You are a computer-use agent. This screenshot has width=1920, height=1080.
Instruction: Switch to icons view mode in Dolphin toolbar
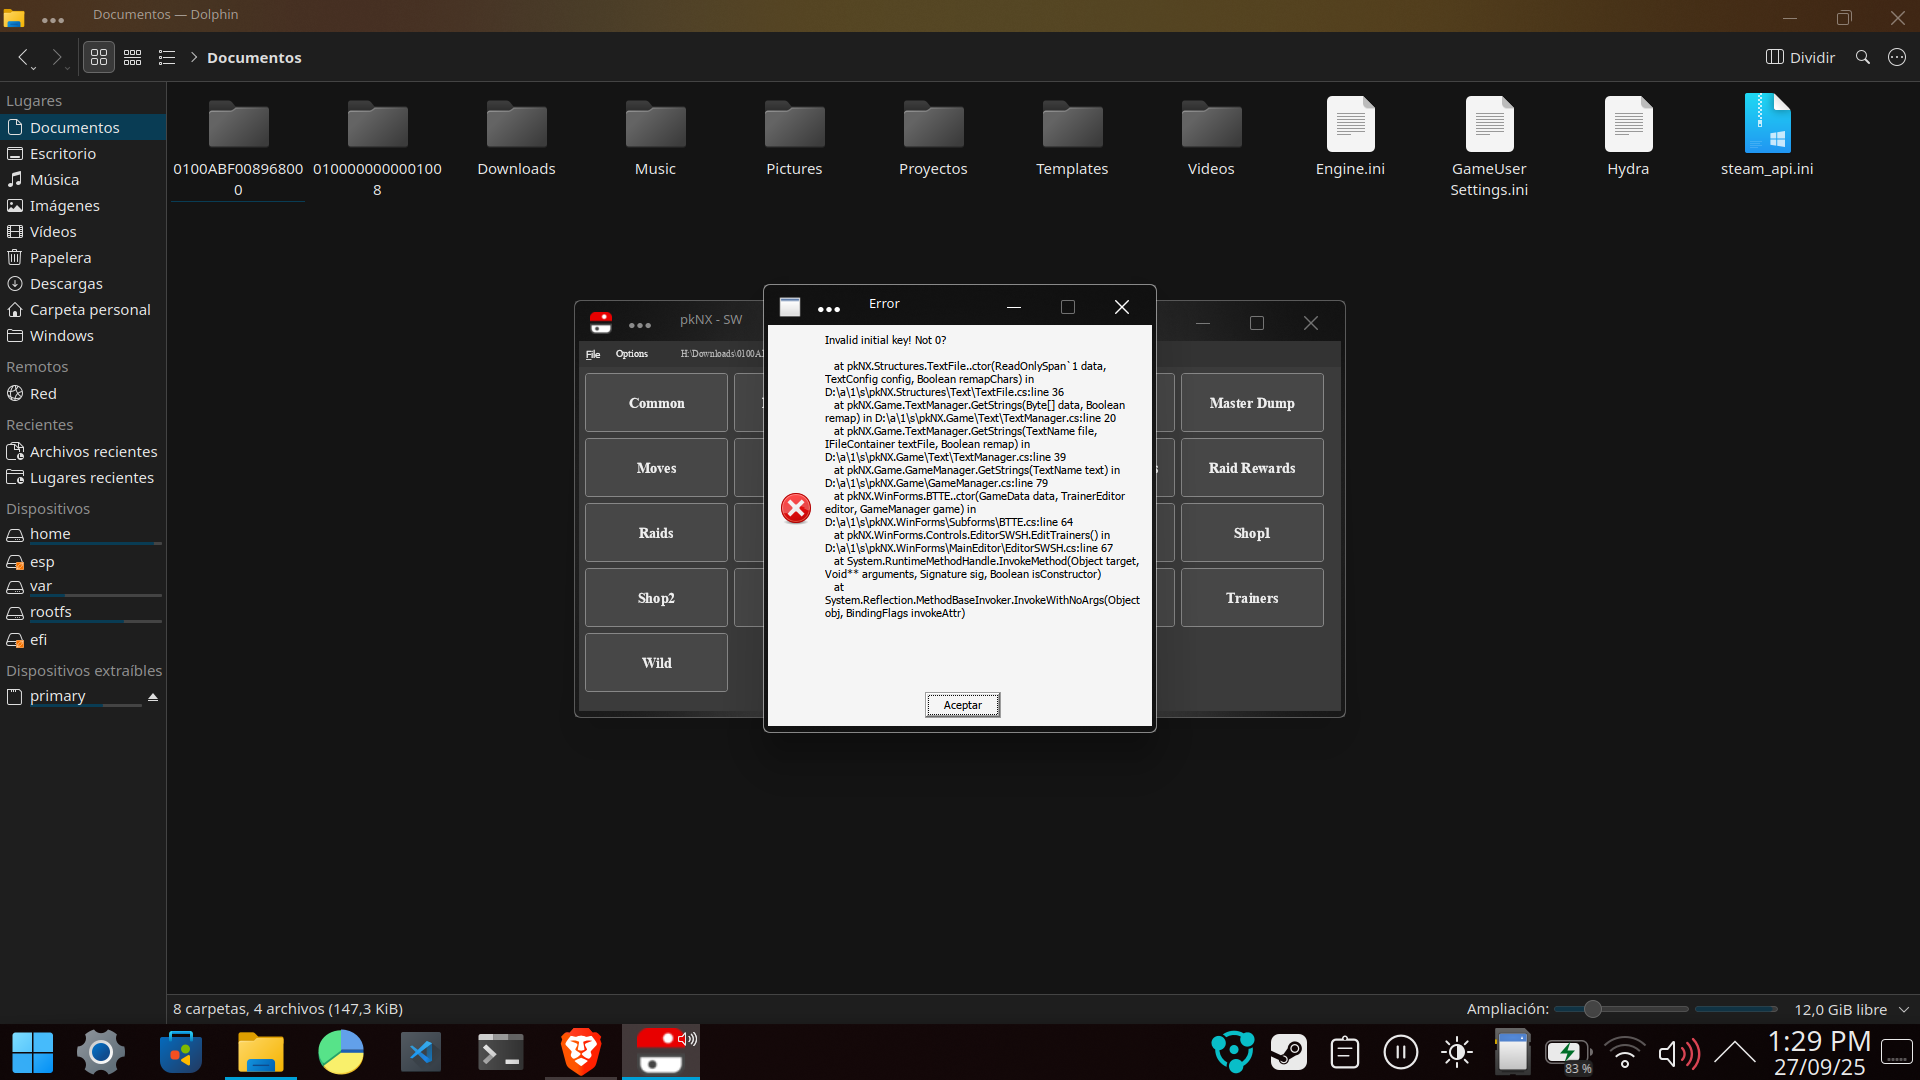pyautogui.click(x=98, y=58)
